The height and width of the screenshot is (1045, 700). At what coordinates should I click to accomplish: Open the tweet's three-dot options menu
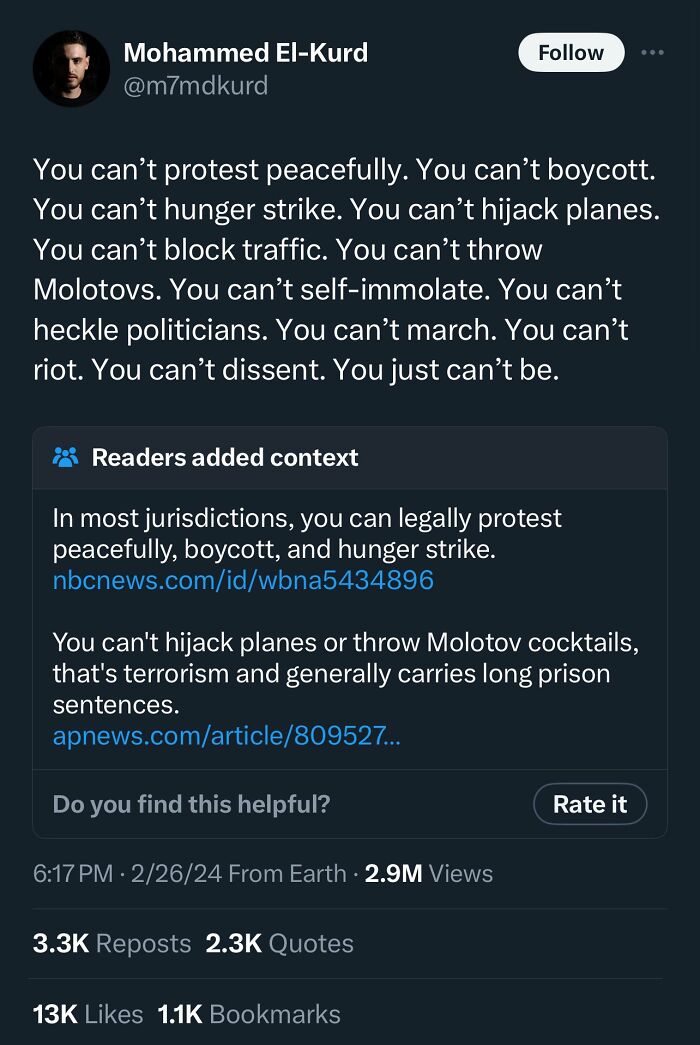(655, 53)
